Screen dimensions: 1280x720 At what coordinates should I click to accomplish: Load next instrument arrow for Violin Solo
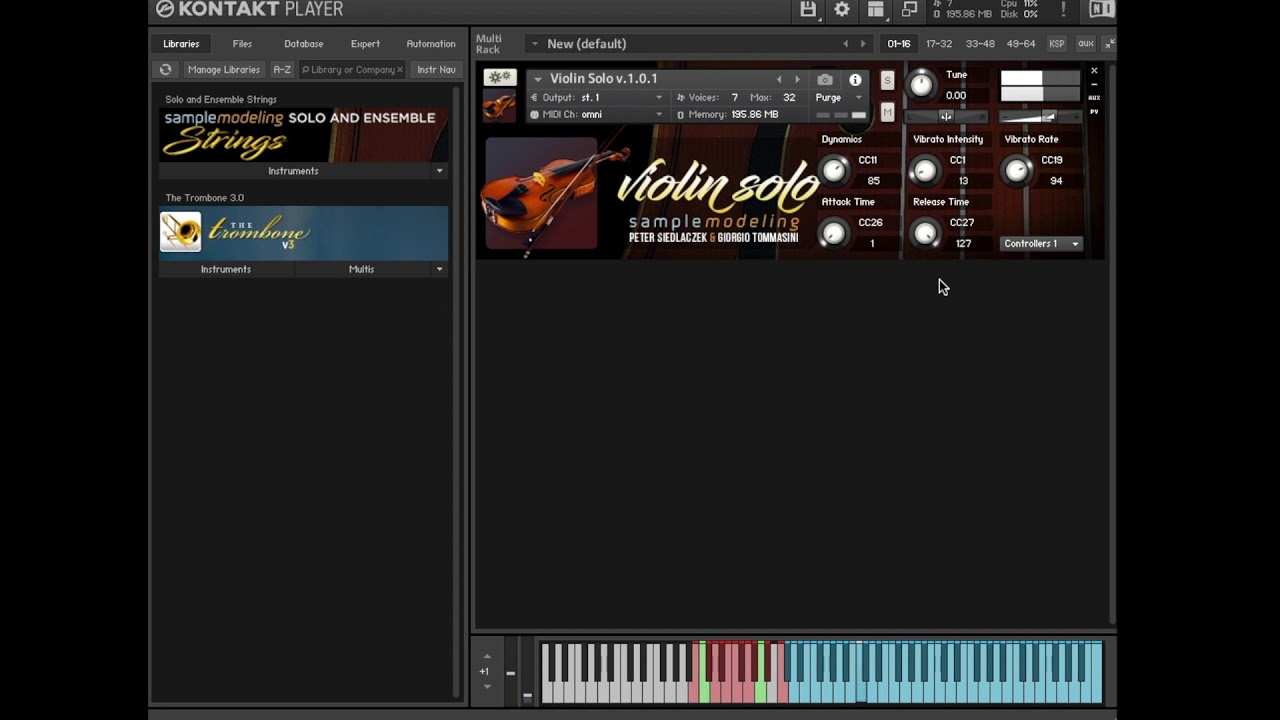click(797, 79)
